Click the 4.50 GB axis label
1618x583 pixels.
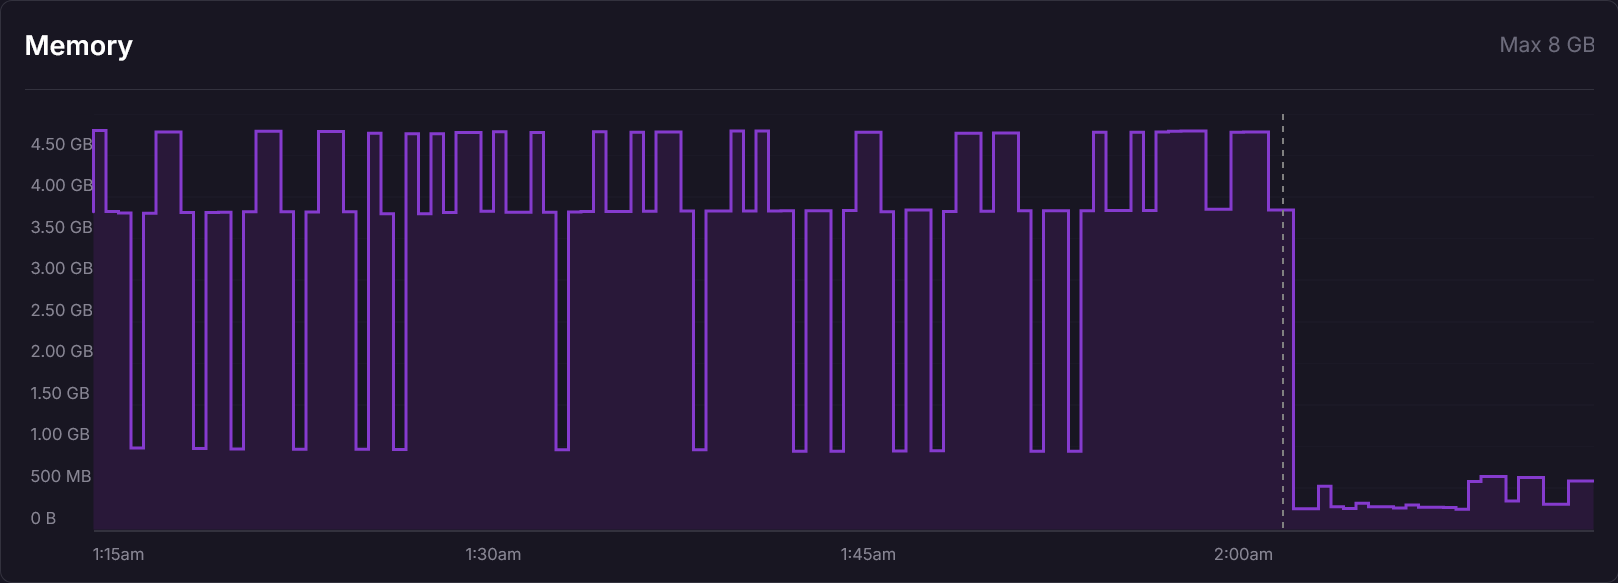tap(61, 144)
